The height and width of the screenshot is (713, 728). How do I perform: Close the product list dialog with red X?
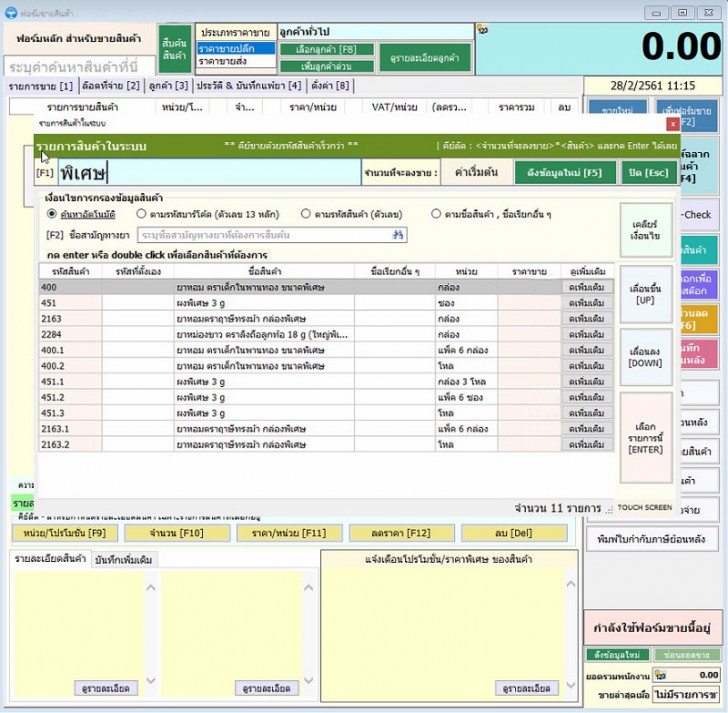(x=672, y=124)
